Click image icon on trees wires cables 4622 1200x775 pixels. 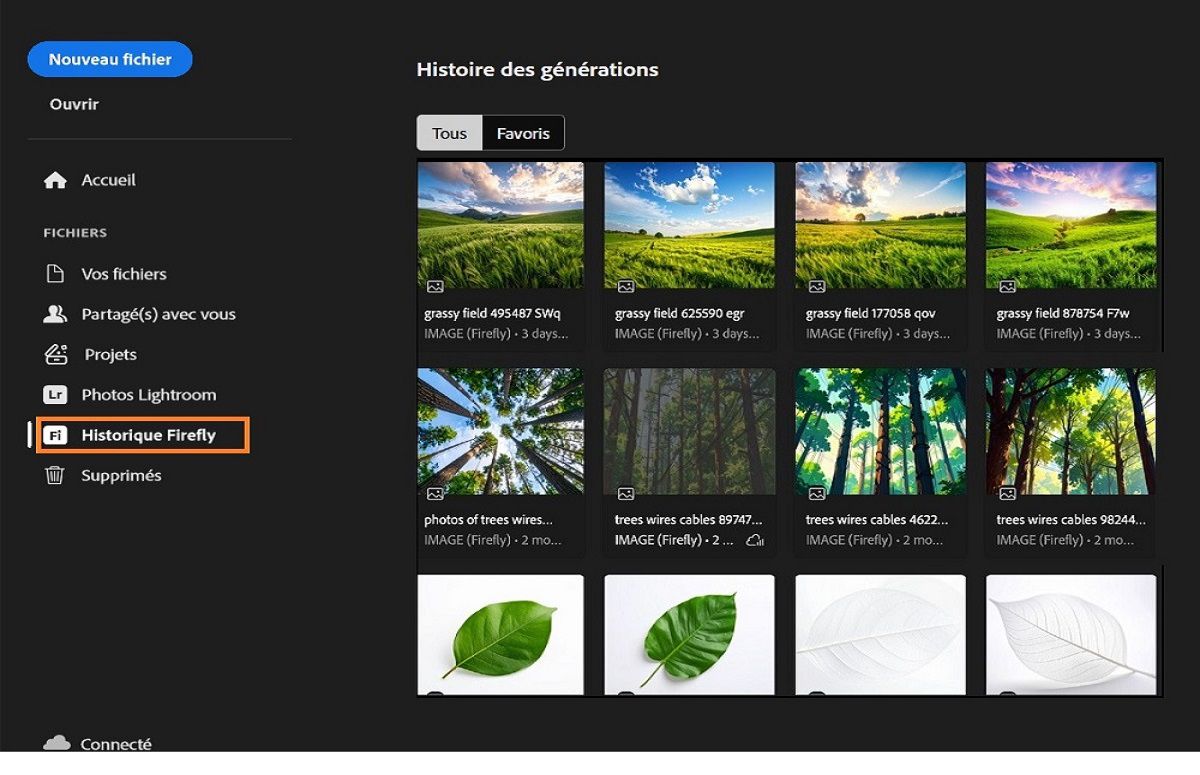[817, 493]
